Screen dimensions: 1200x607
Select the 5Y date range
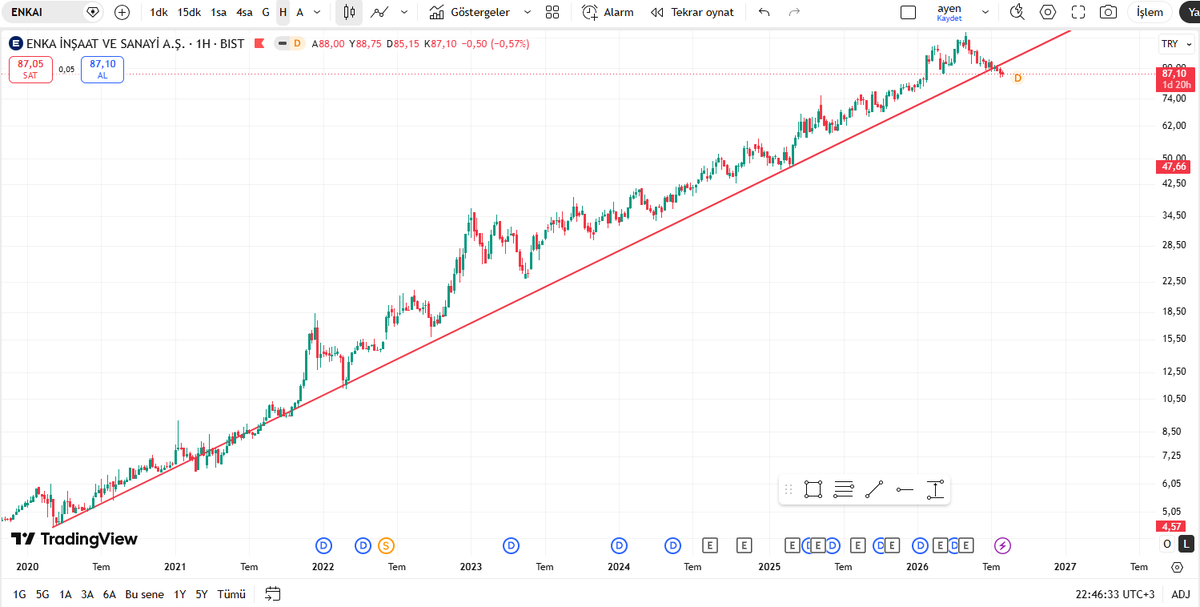(202, 593)
